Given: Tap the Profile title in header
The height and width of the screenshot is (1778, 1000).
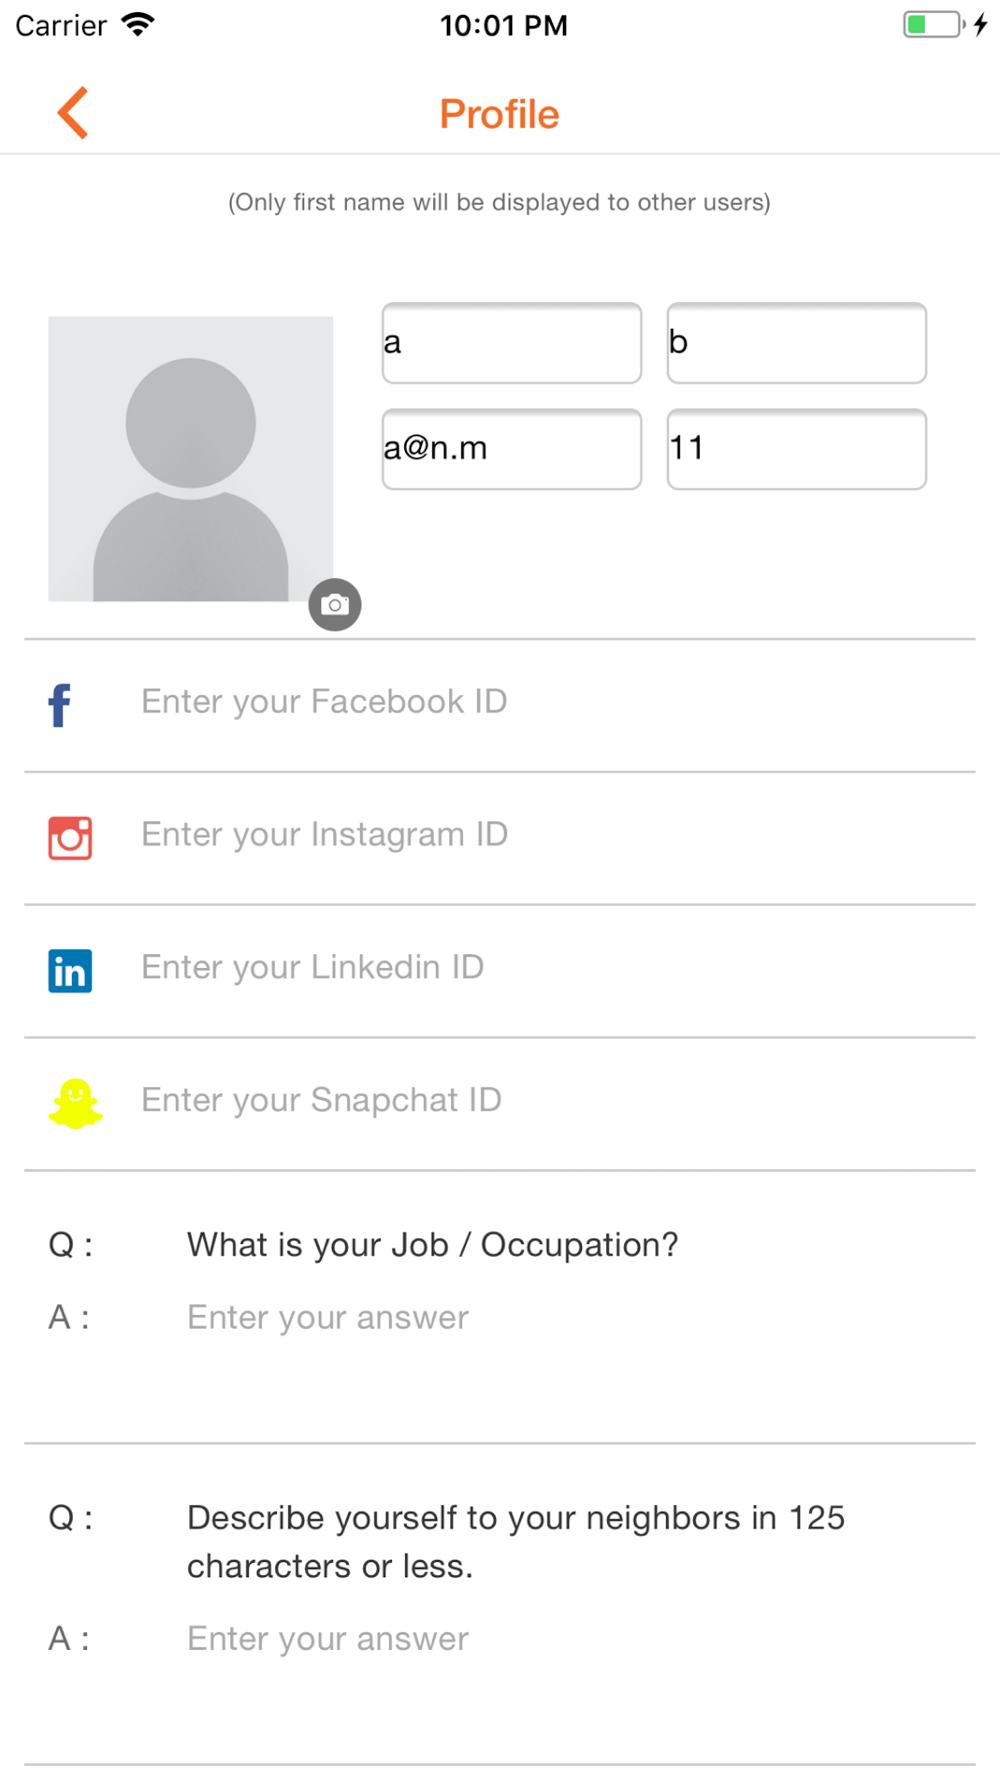Looking at the screenshot, I should [x=500, y=114].
